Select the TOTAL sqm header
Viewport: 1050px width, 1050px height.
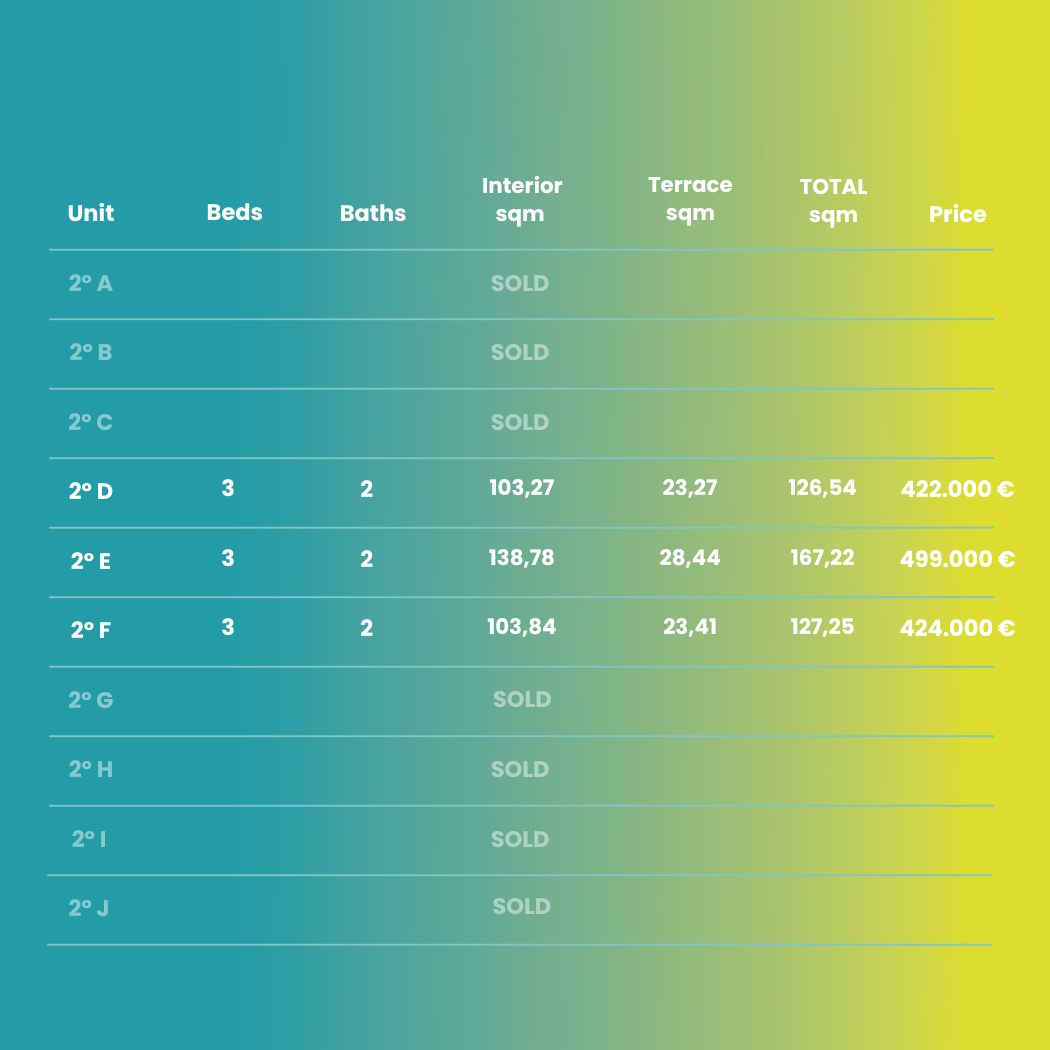point(833,201)
